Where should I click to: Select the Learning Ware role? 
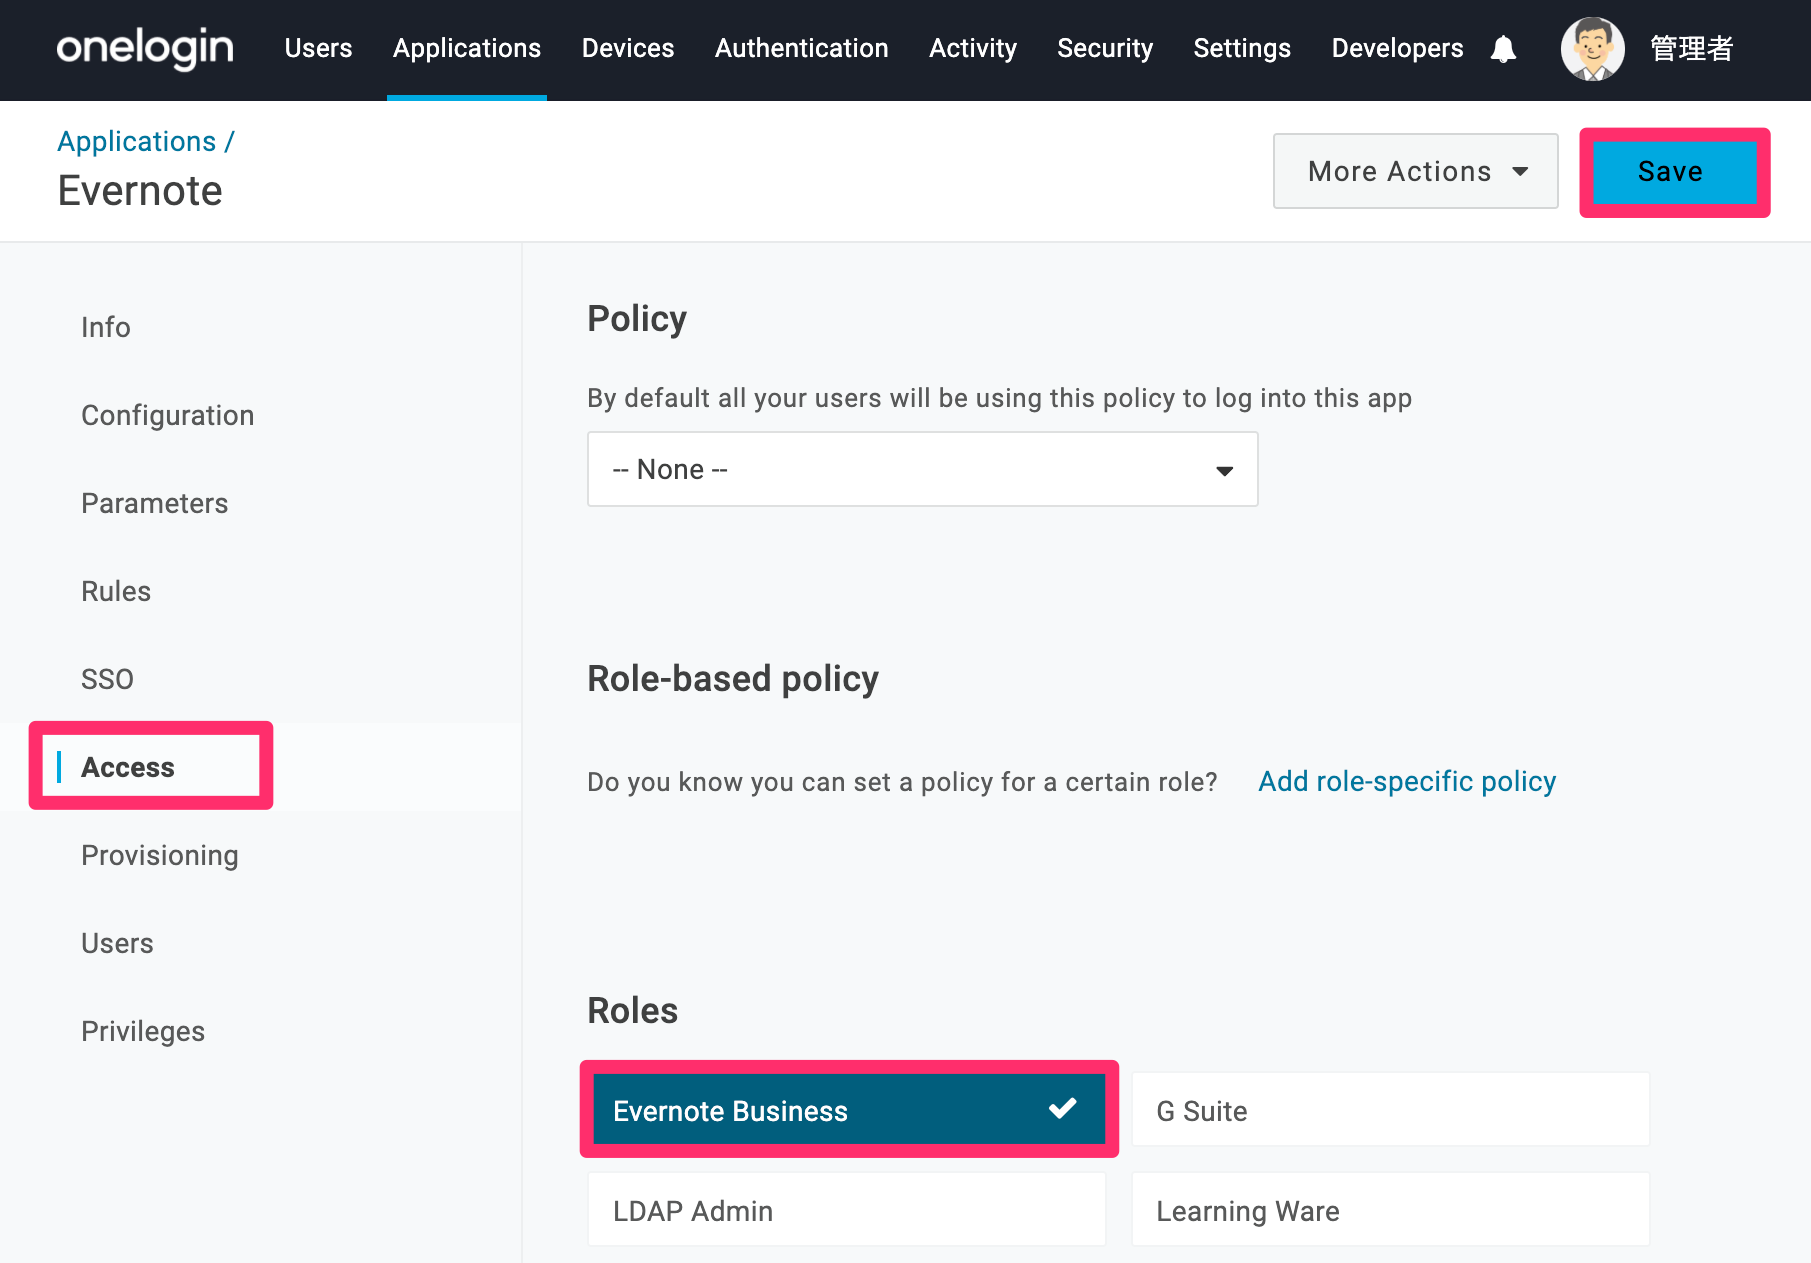pyautogui.click(x=1390, y=1209)
